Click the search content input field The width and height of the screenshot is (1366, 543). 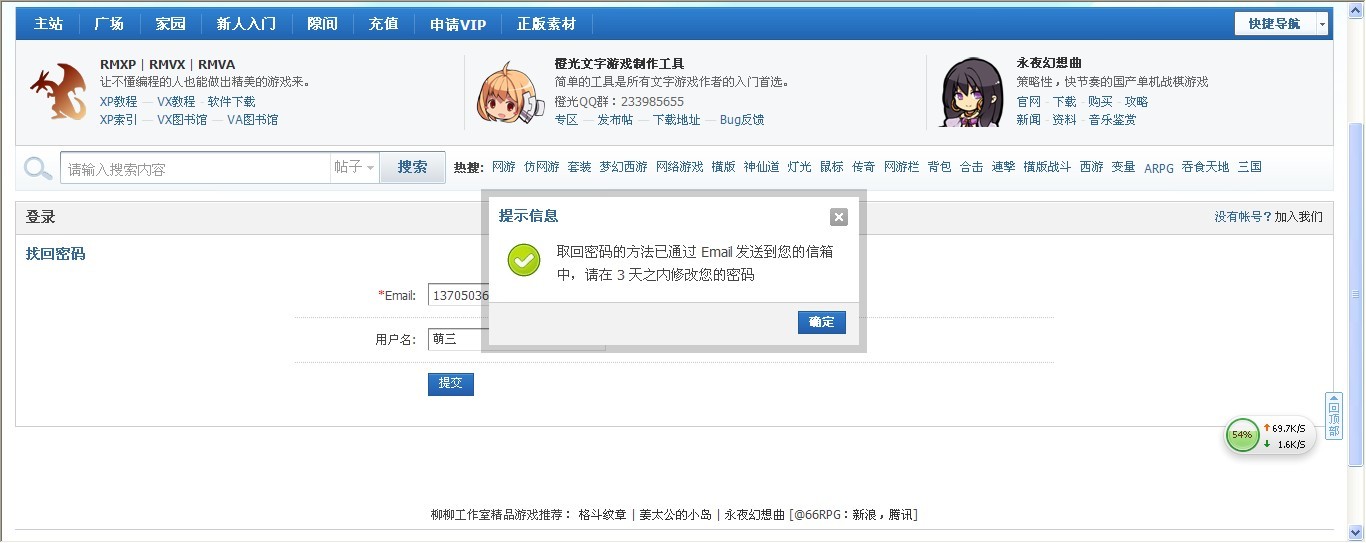click(x=195, y=168)
